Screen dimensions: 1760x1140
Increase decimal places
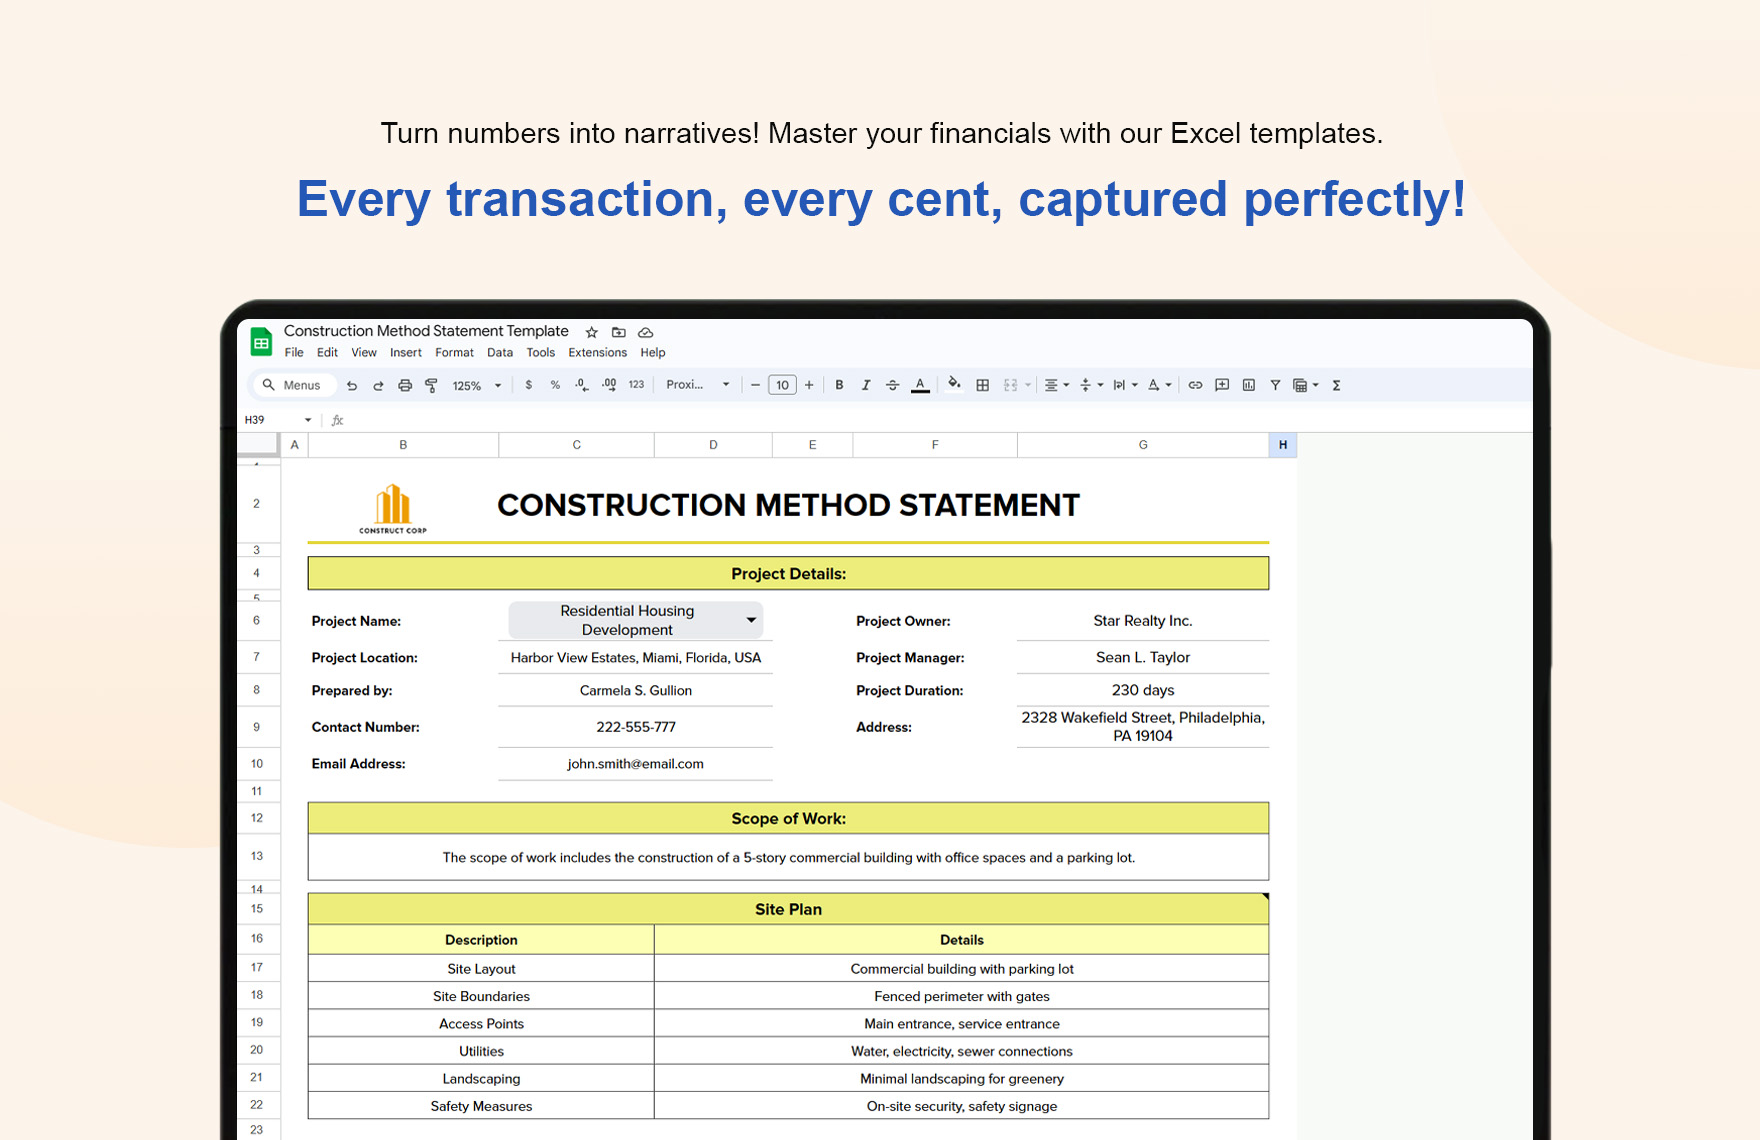pos(609,385)
